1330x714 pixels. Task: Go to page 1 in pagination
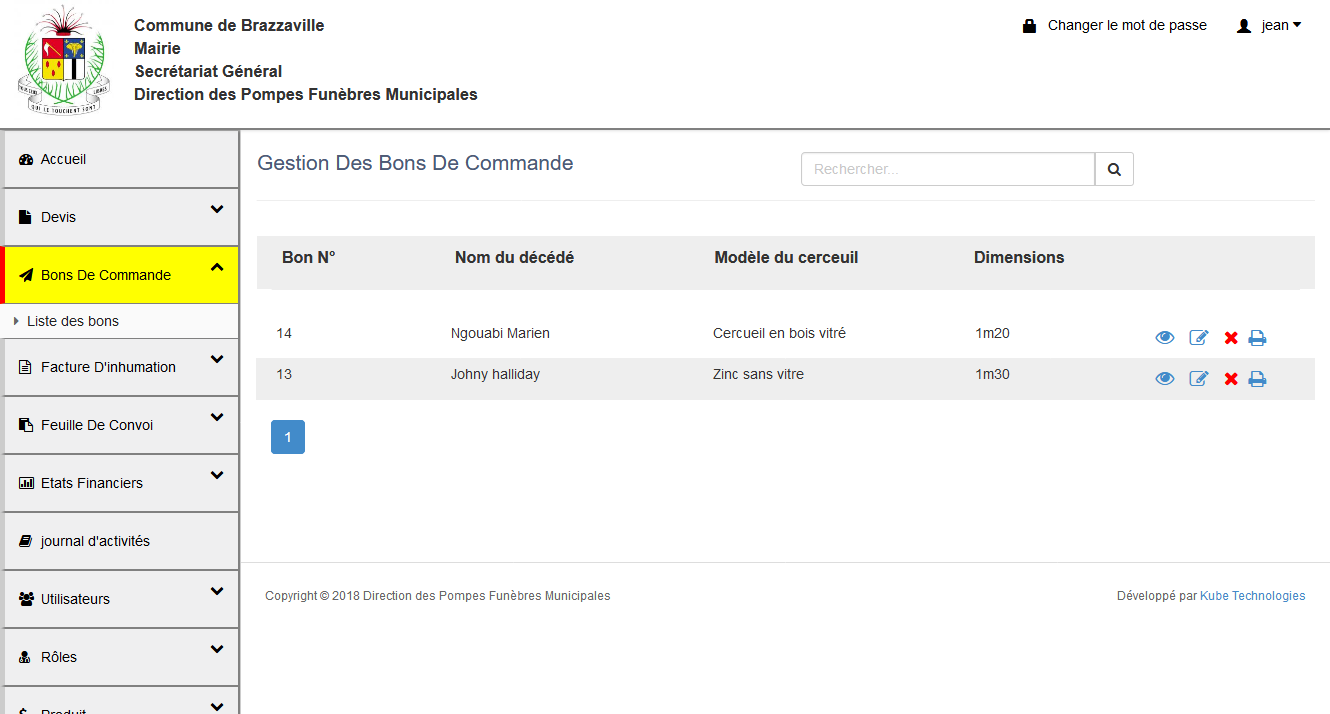(288, 437)
